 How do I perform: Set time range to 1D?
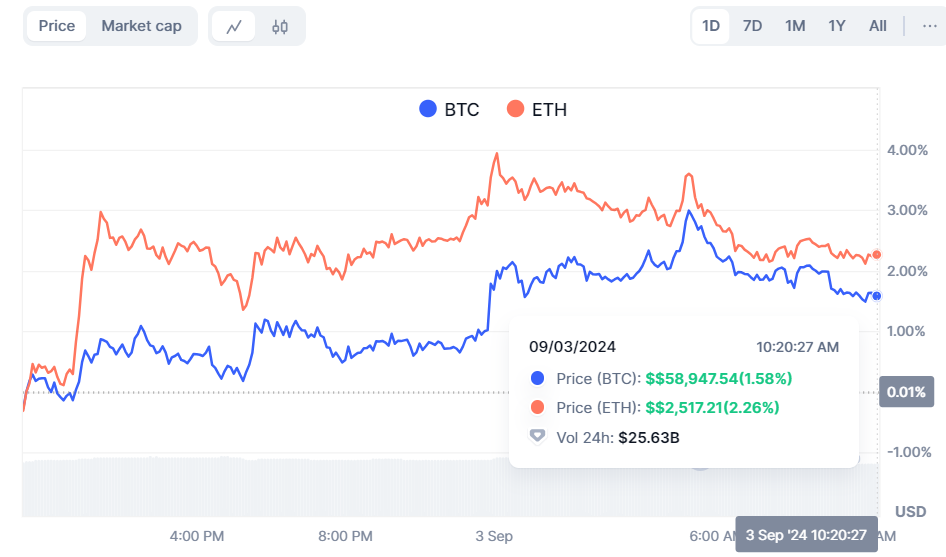[x=711, y=26]
